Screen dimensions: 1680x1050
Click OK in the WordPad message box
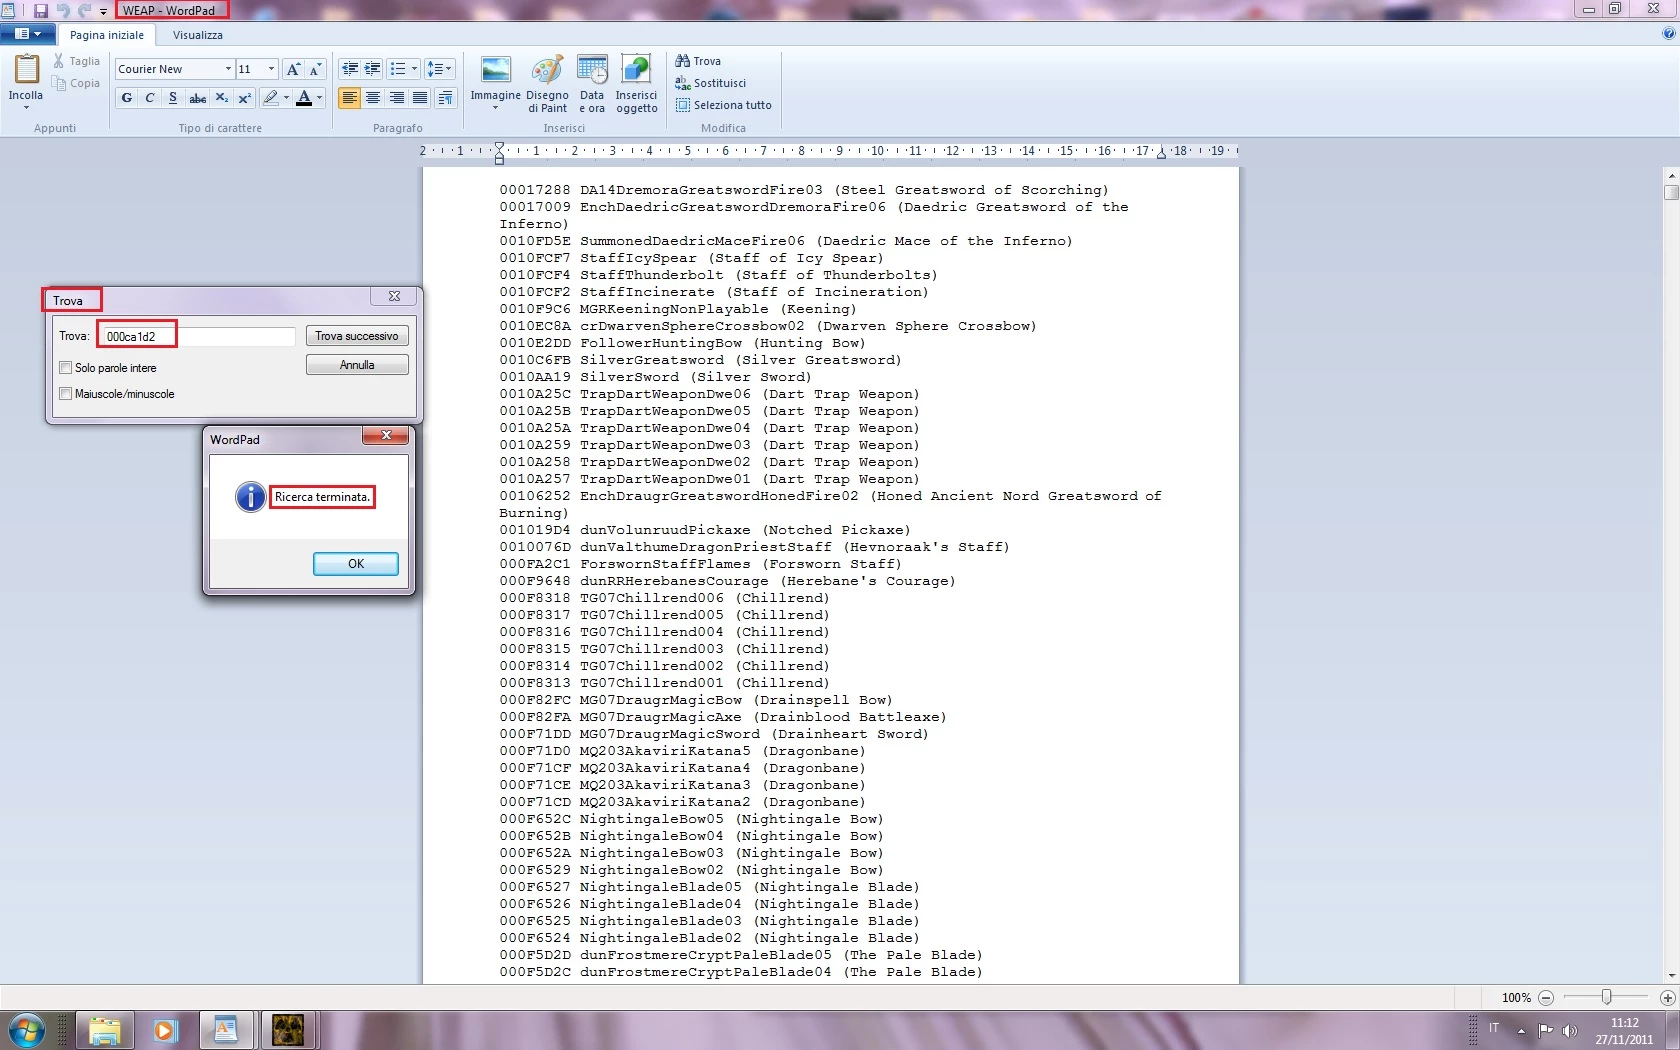pos(356,564)
